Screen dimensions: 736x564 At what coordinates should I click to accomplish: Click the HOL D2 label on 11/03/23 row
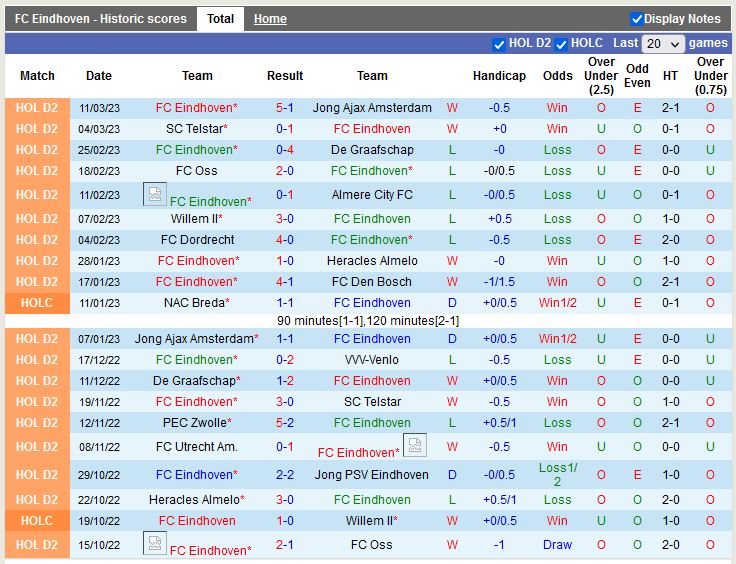pyautogui.click(x=37, y=108)
